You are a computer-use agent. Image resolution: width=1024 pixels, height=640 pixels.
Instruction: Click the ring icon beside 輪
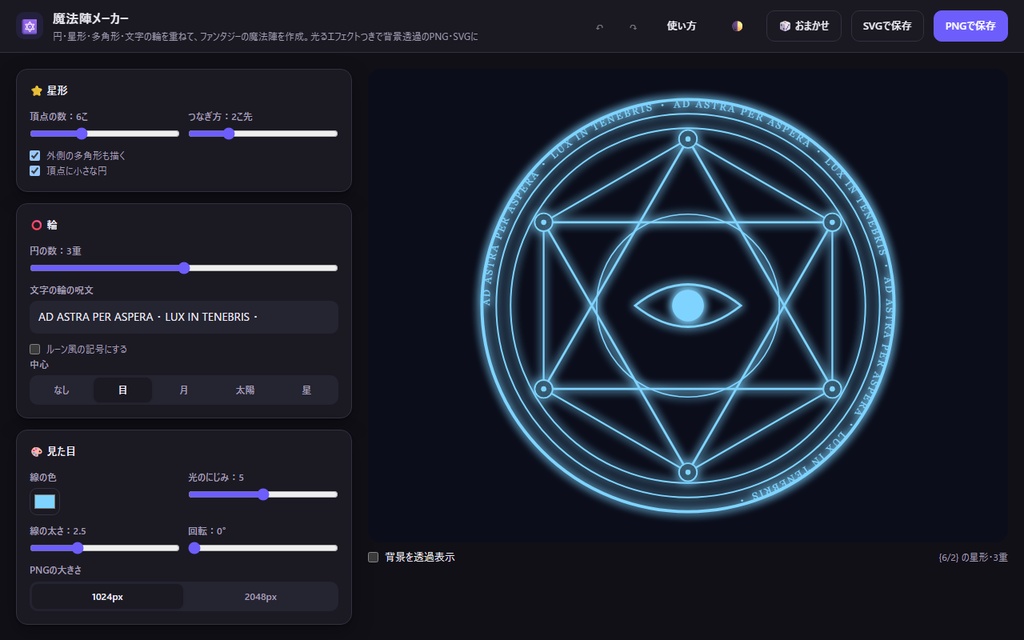pos(37,225)
